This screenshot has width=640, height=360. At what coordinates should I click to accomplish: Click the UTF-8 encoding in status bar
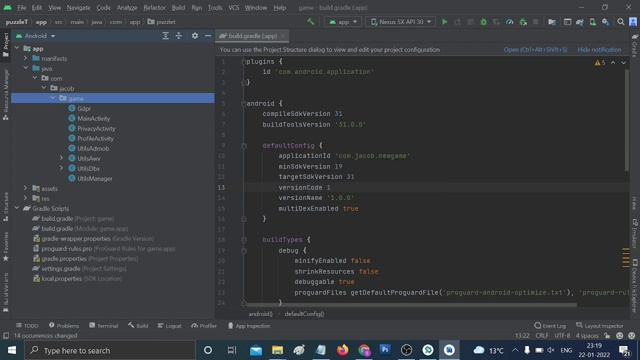click(x=562, y=336)
